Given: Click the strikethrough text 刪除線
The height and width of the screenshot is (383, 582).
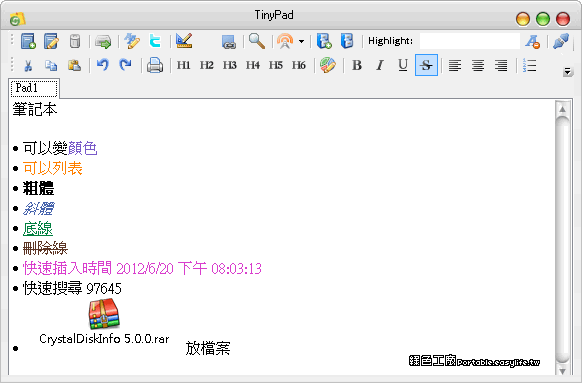Looking at the screenshot, I should coord(45,248).
